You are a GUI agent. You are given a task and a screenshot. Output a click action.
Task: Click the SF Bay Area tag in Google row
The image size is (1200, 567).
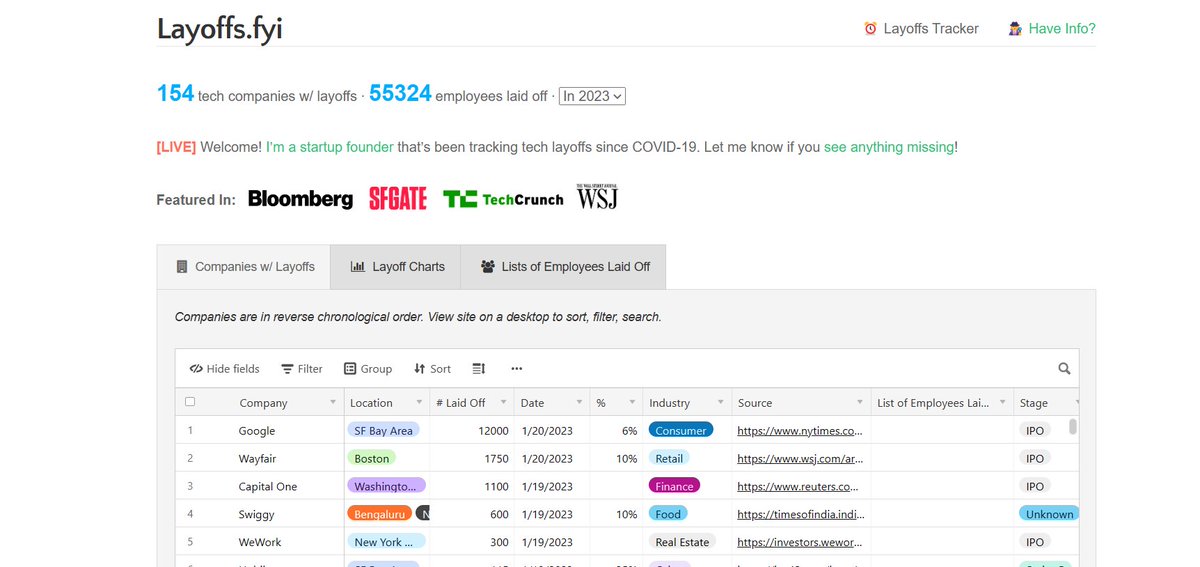pos(383,431)
